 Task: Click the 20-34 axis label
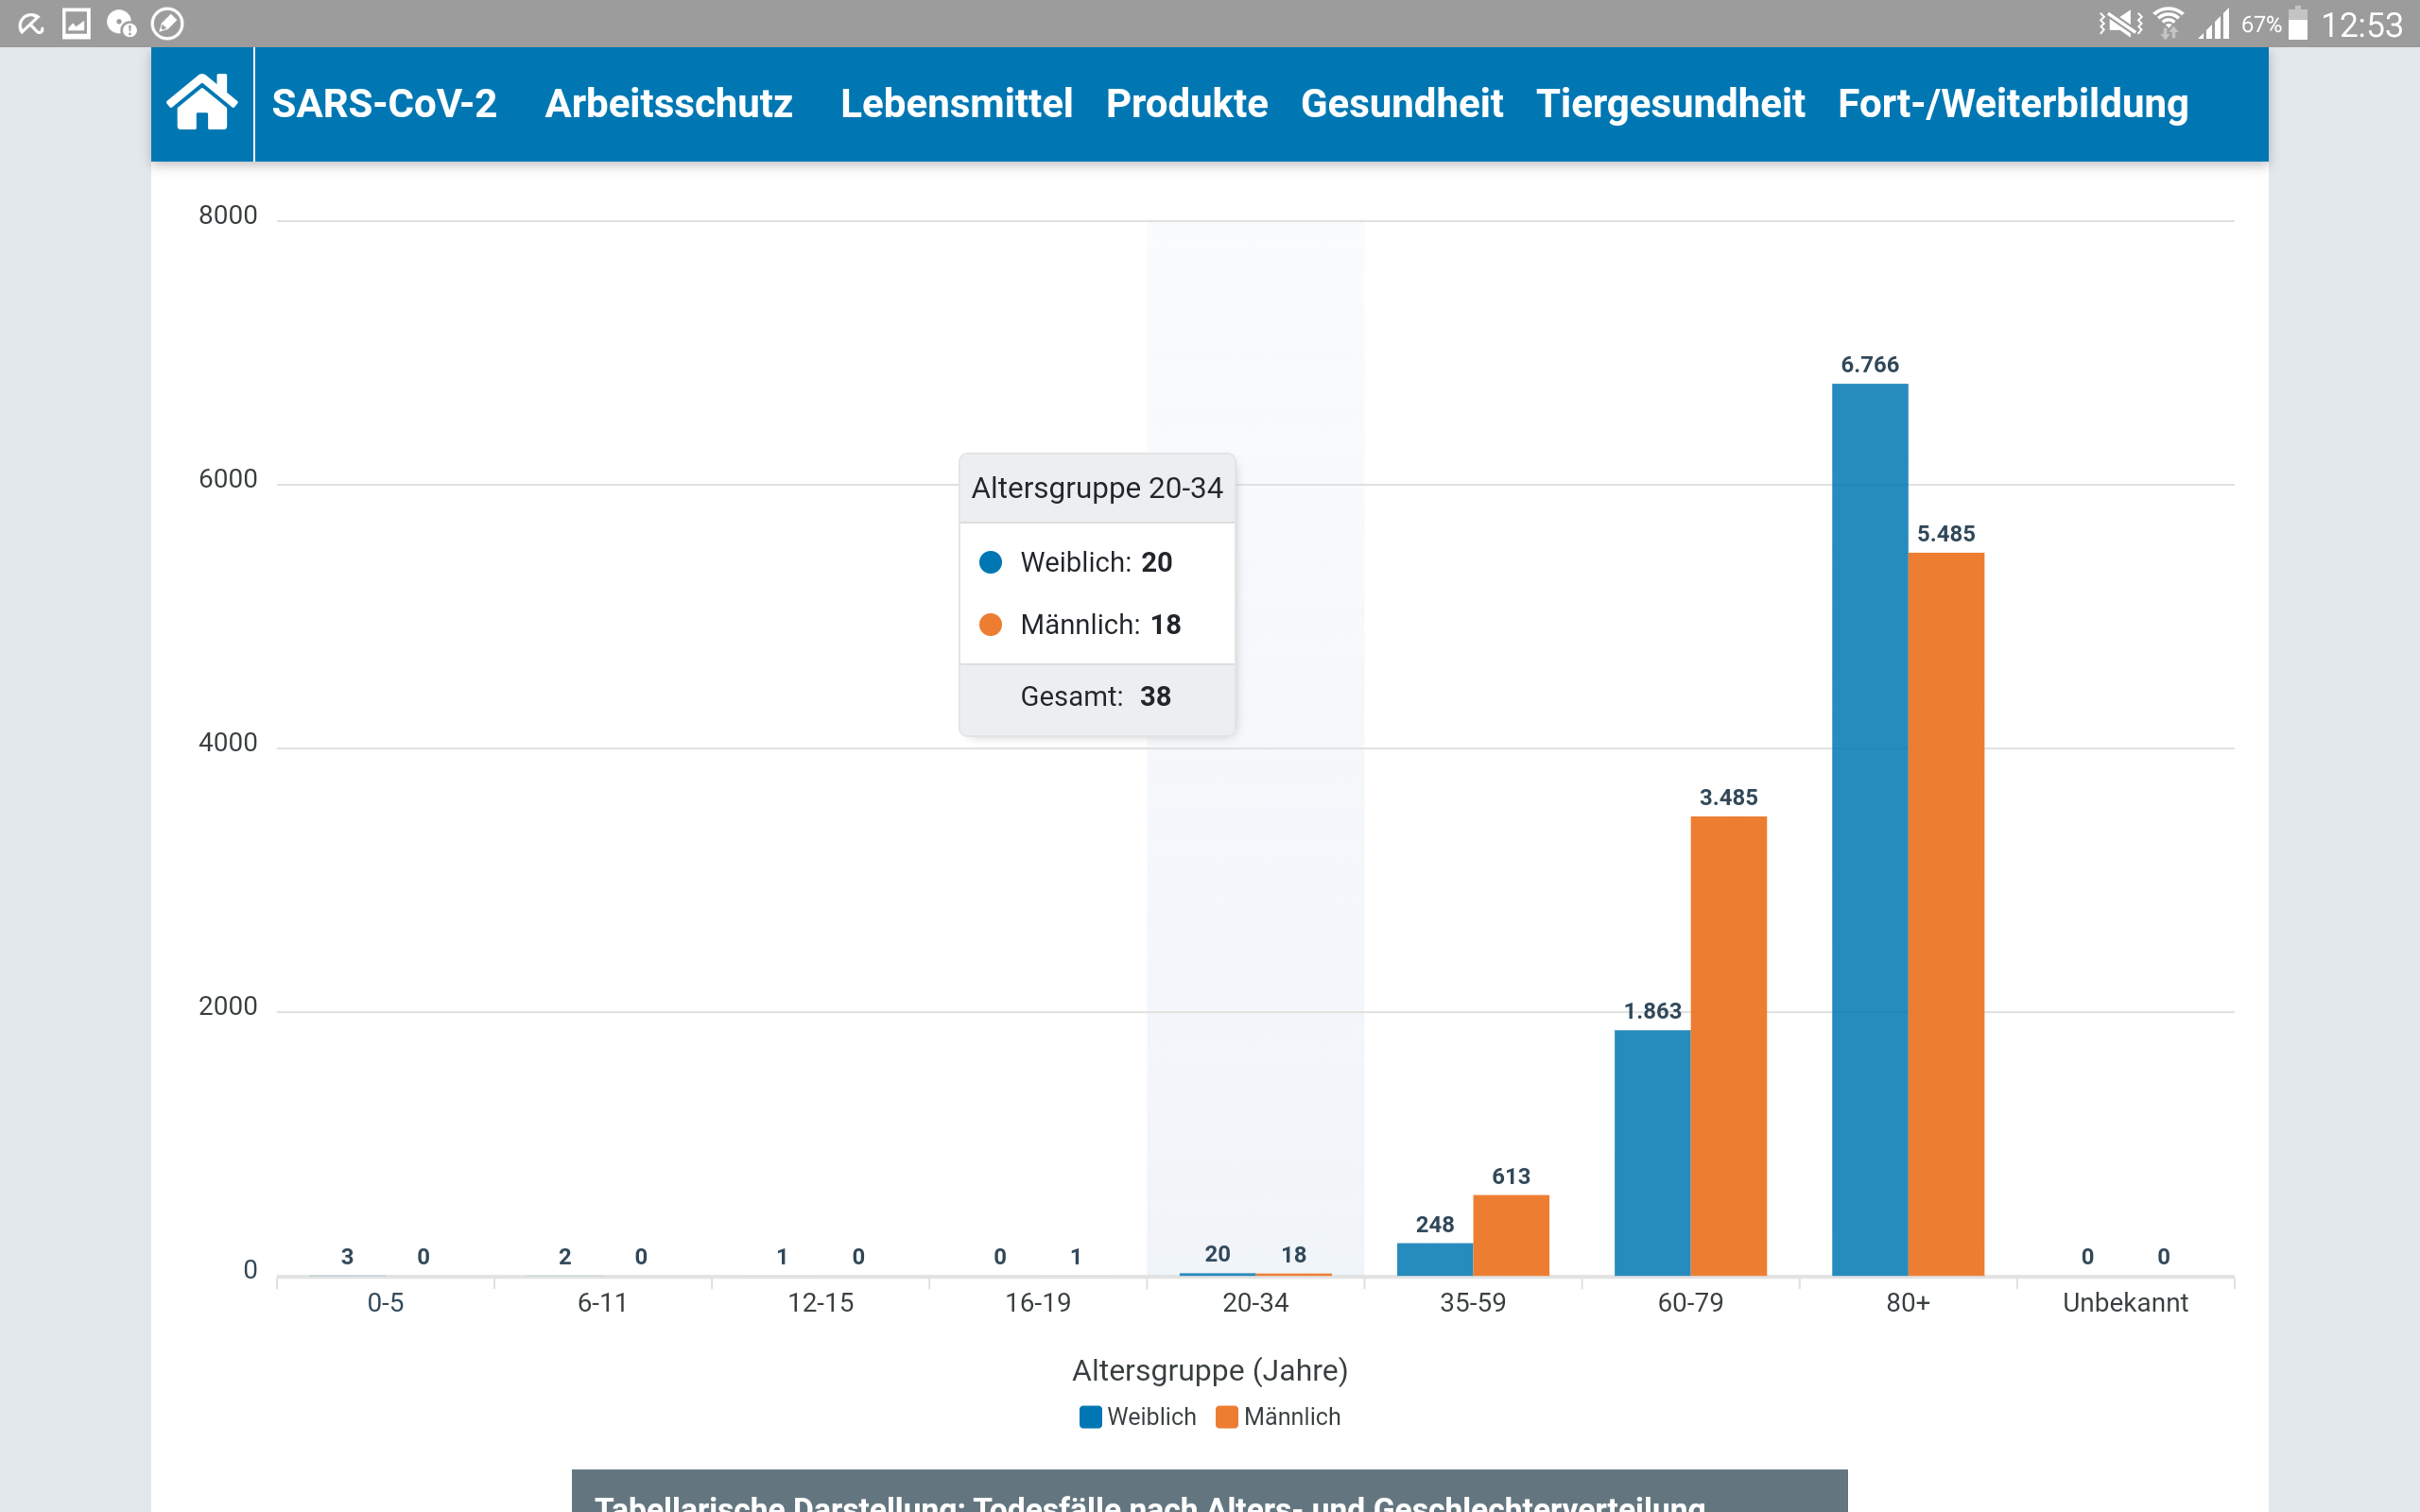pos(1255,1302)
